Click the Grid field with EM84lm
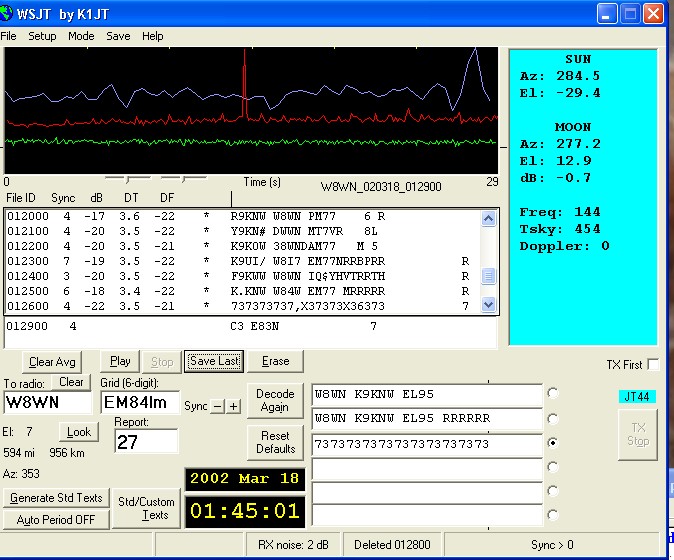The width and height of the screenshot is (674, 560). click(140, 402)
